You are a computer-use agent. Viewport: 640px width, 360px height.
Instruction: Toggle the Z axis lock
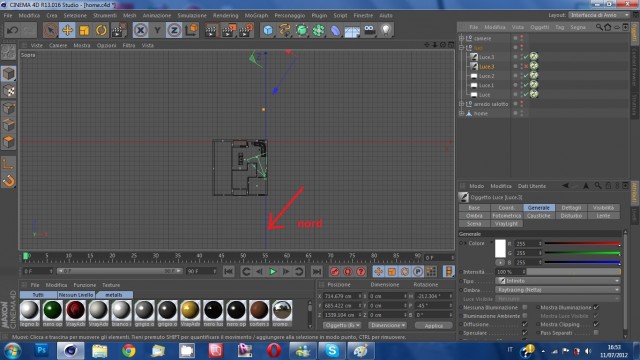point(174,30)
